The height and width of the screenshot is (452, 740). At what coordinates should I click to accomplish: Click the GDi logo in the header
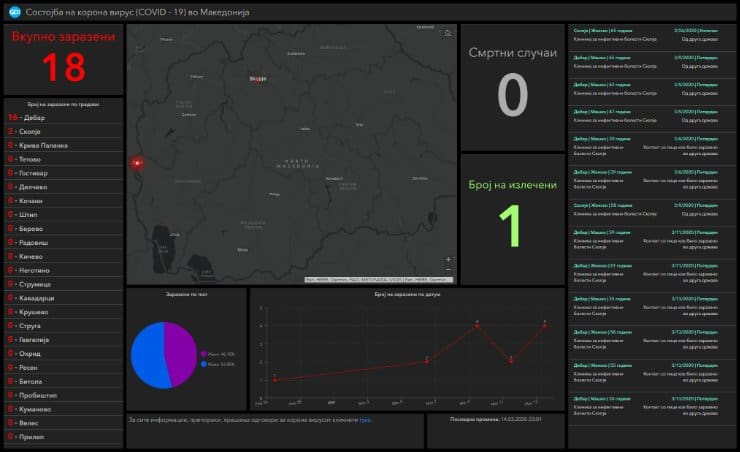[14, 11]
